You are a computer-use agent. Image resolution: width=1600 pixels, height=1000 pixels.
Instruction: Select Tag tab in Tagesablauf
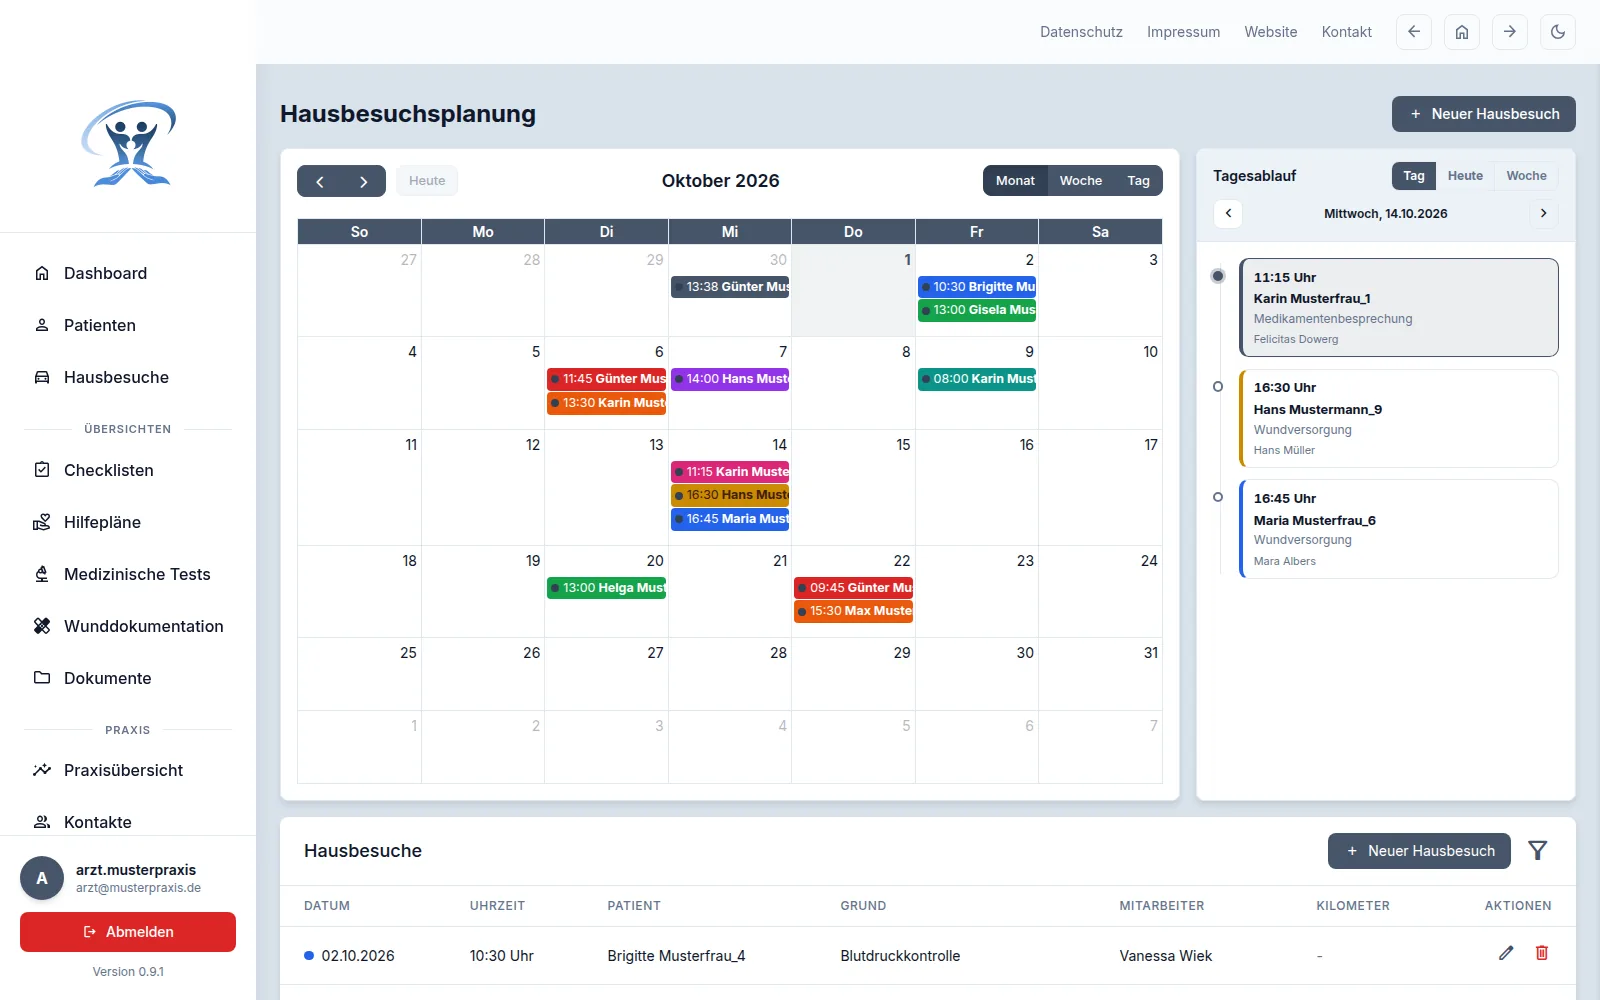tap(1414, 176)
